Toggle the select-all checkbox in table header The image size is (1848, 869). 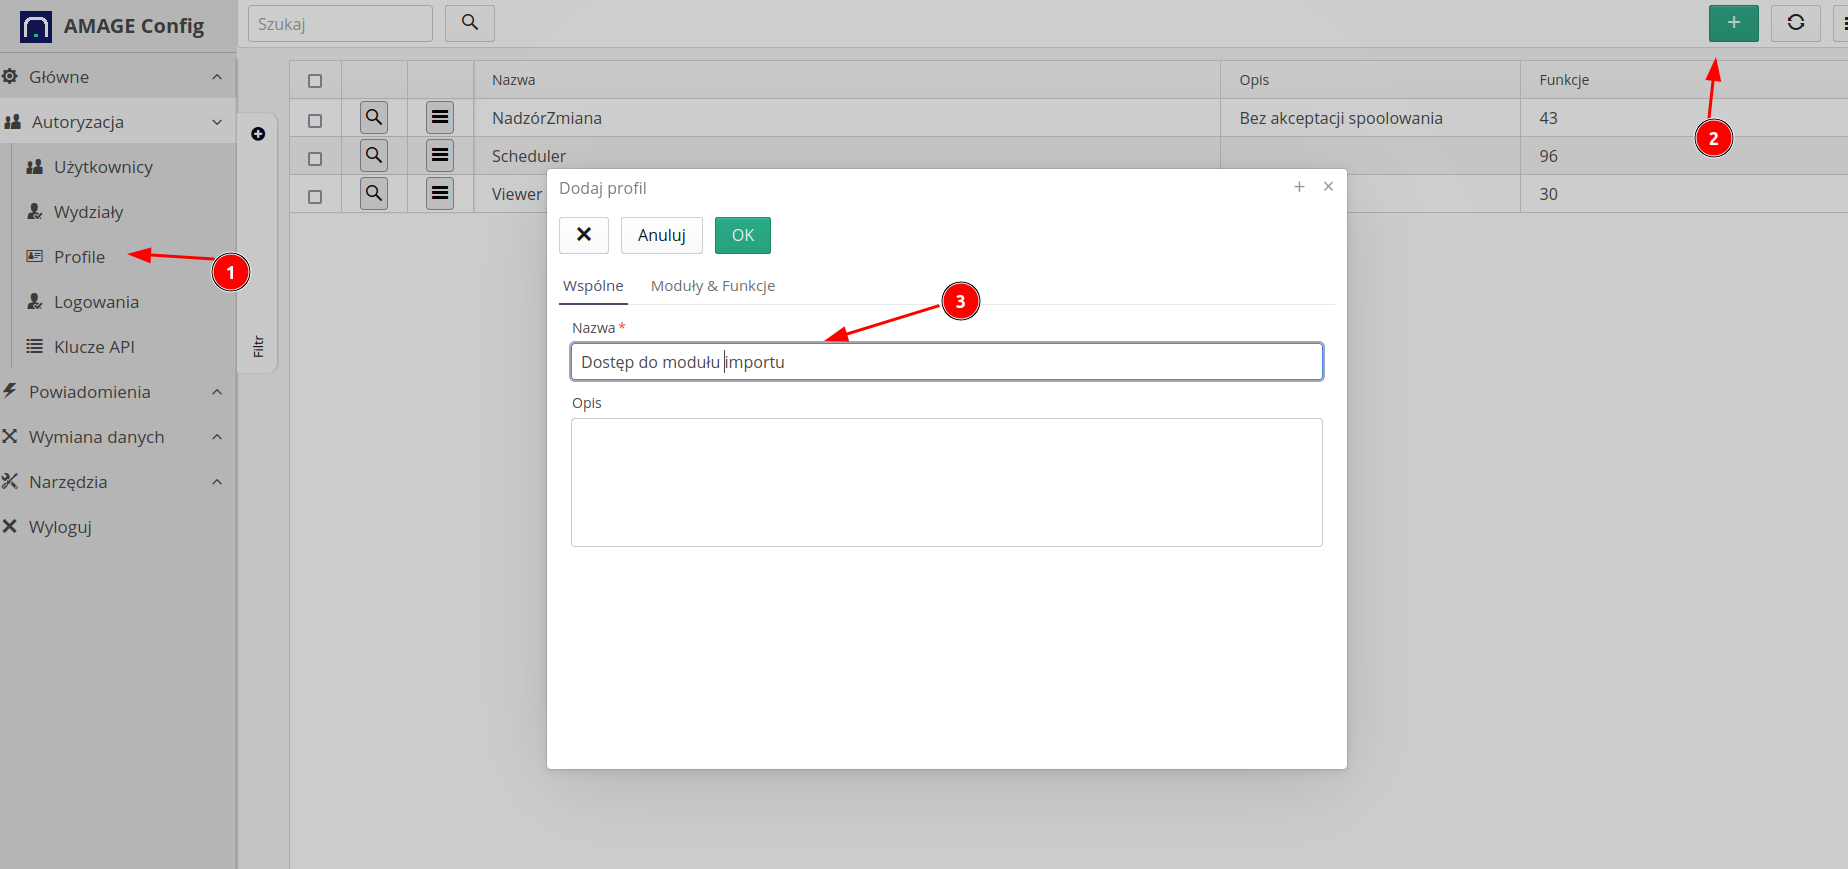315,81
